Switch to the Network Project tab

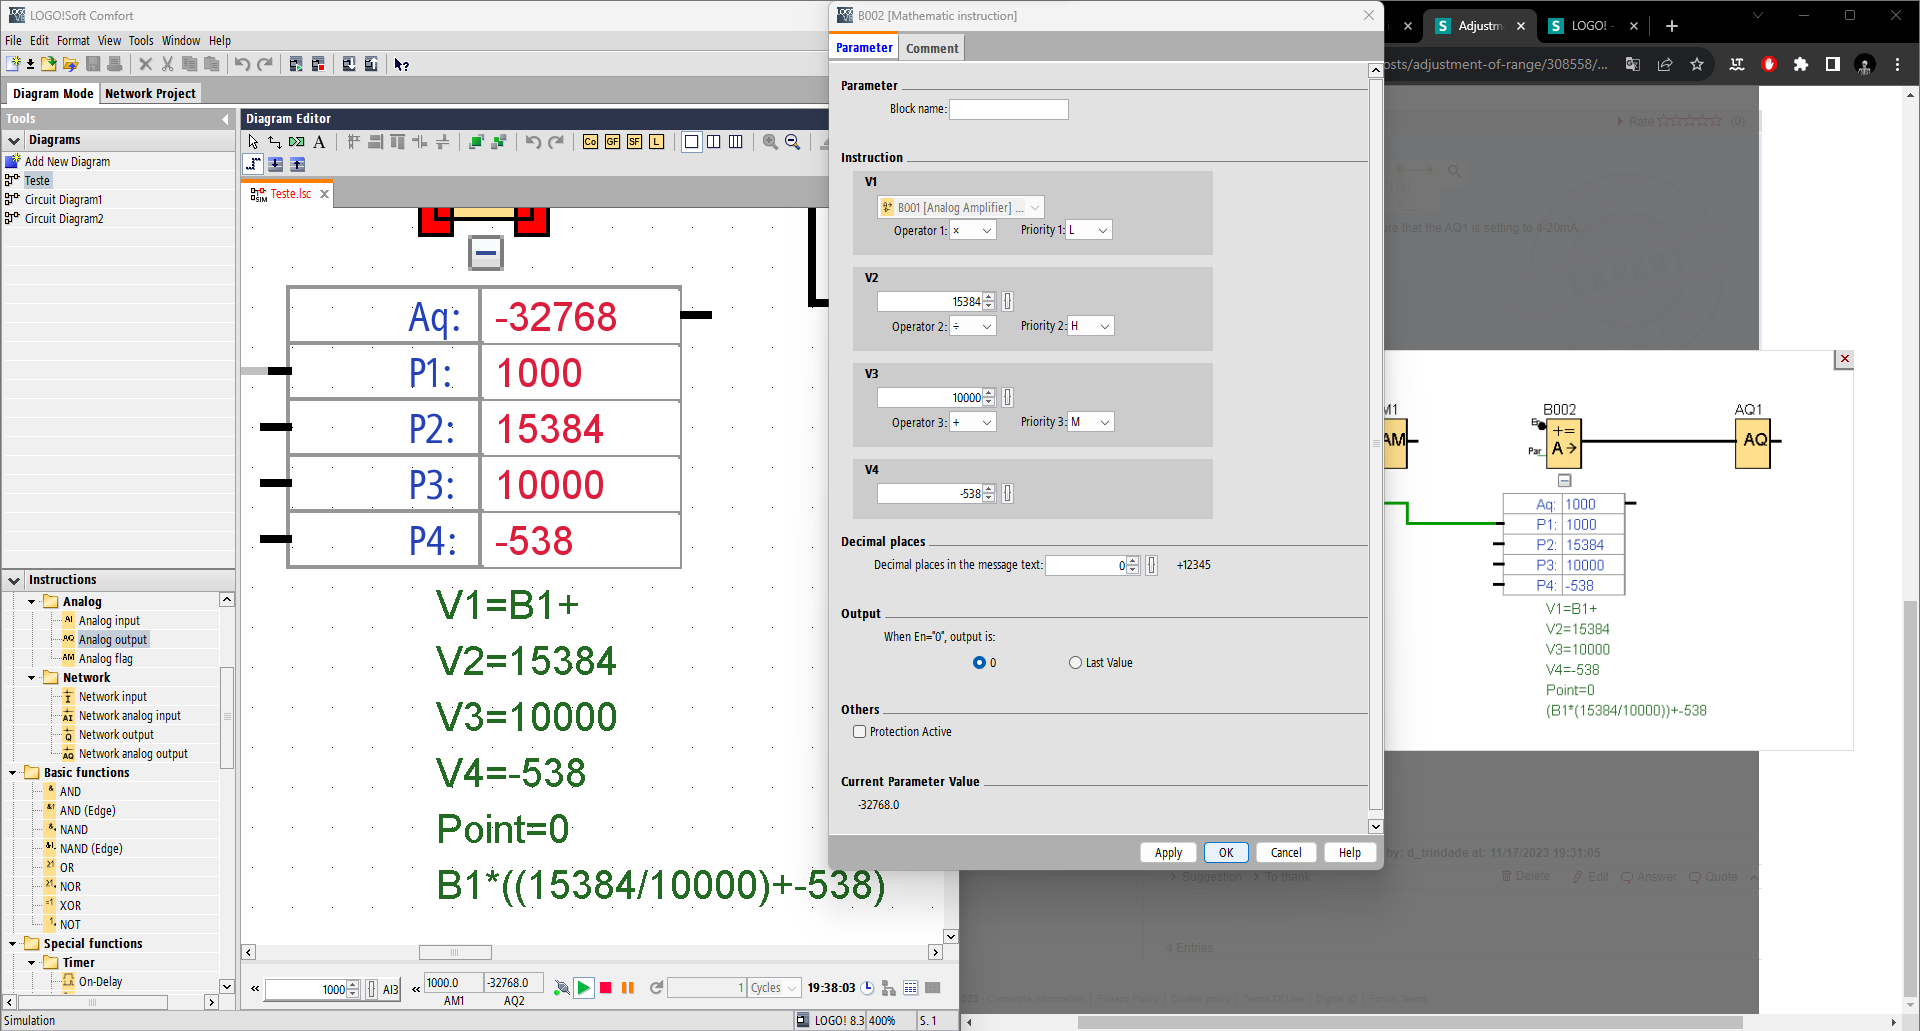click(151, 93)
